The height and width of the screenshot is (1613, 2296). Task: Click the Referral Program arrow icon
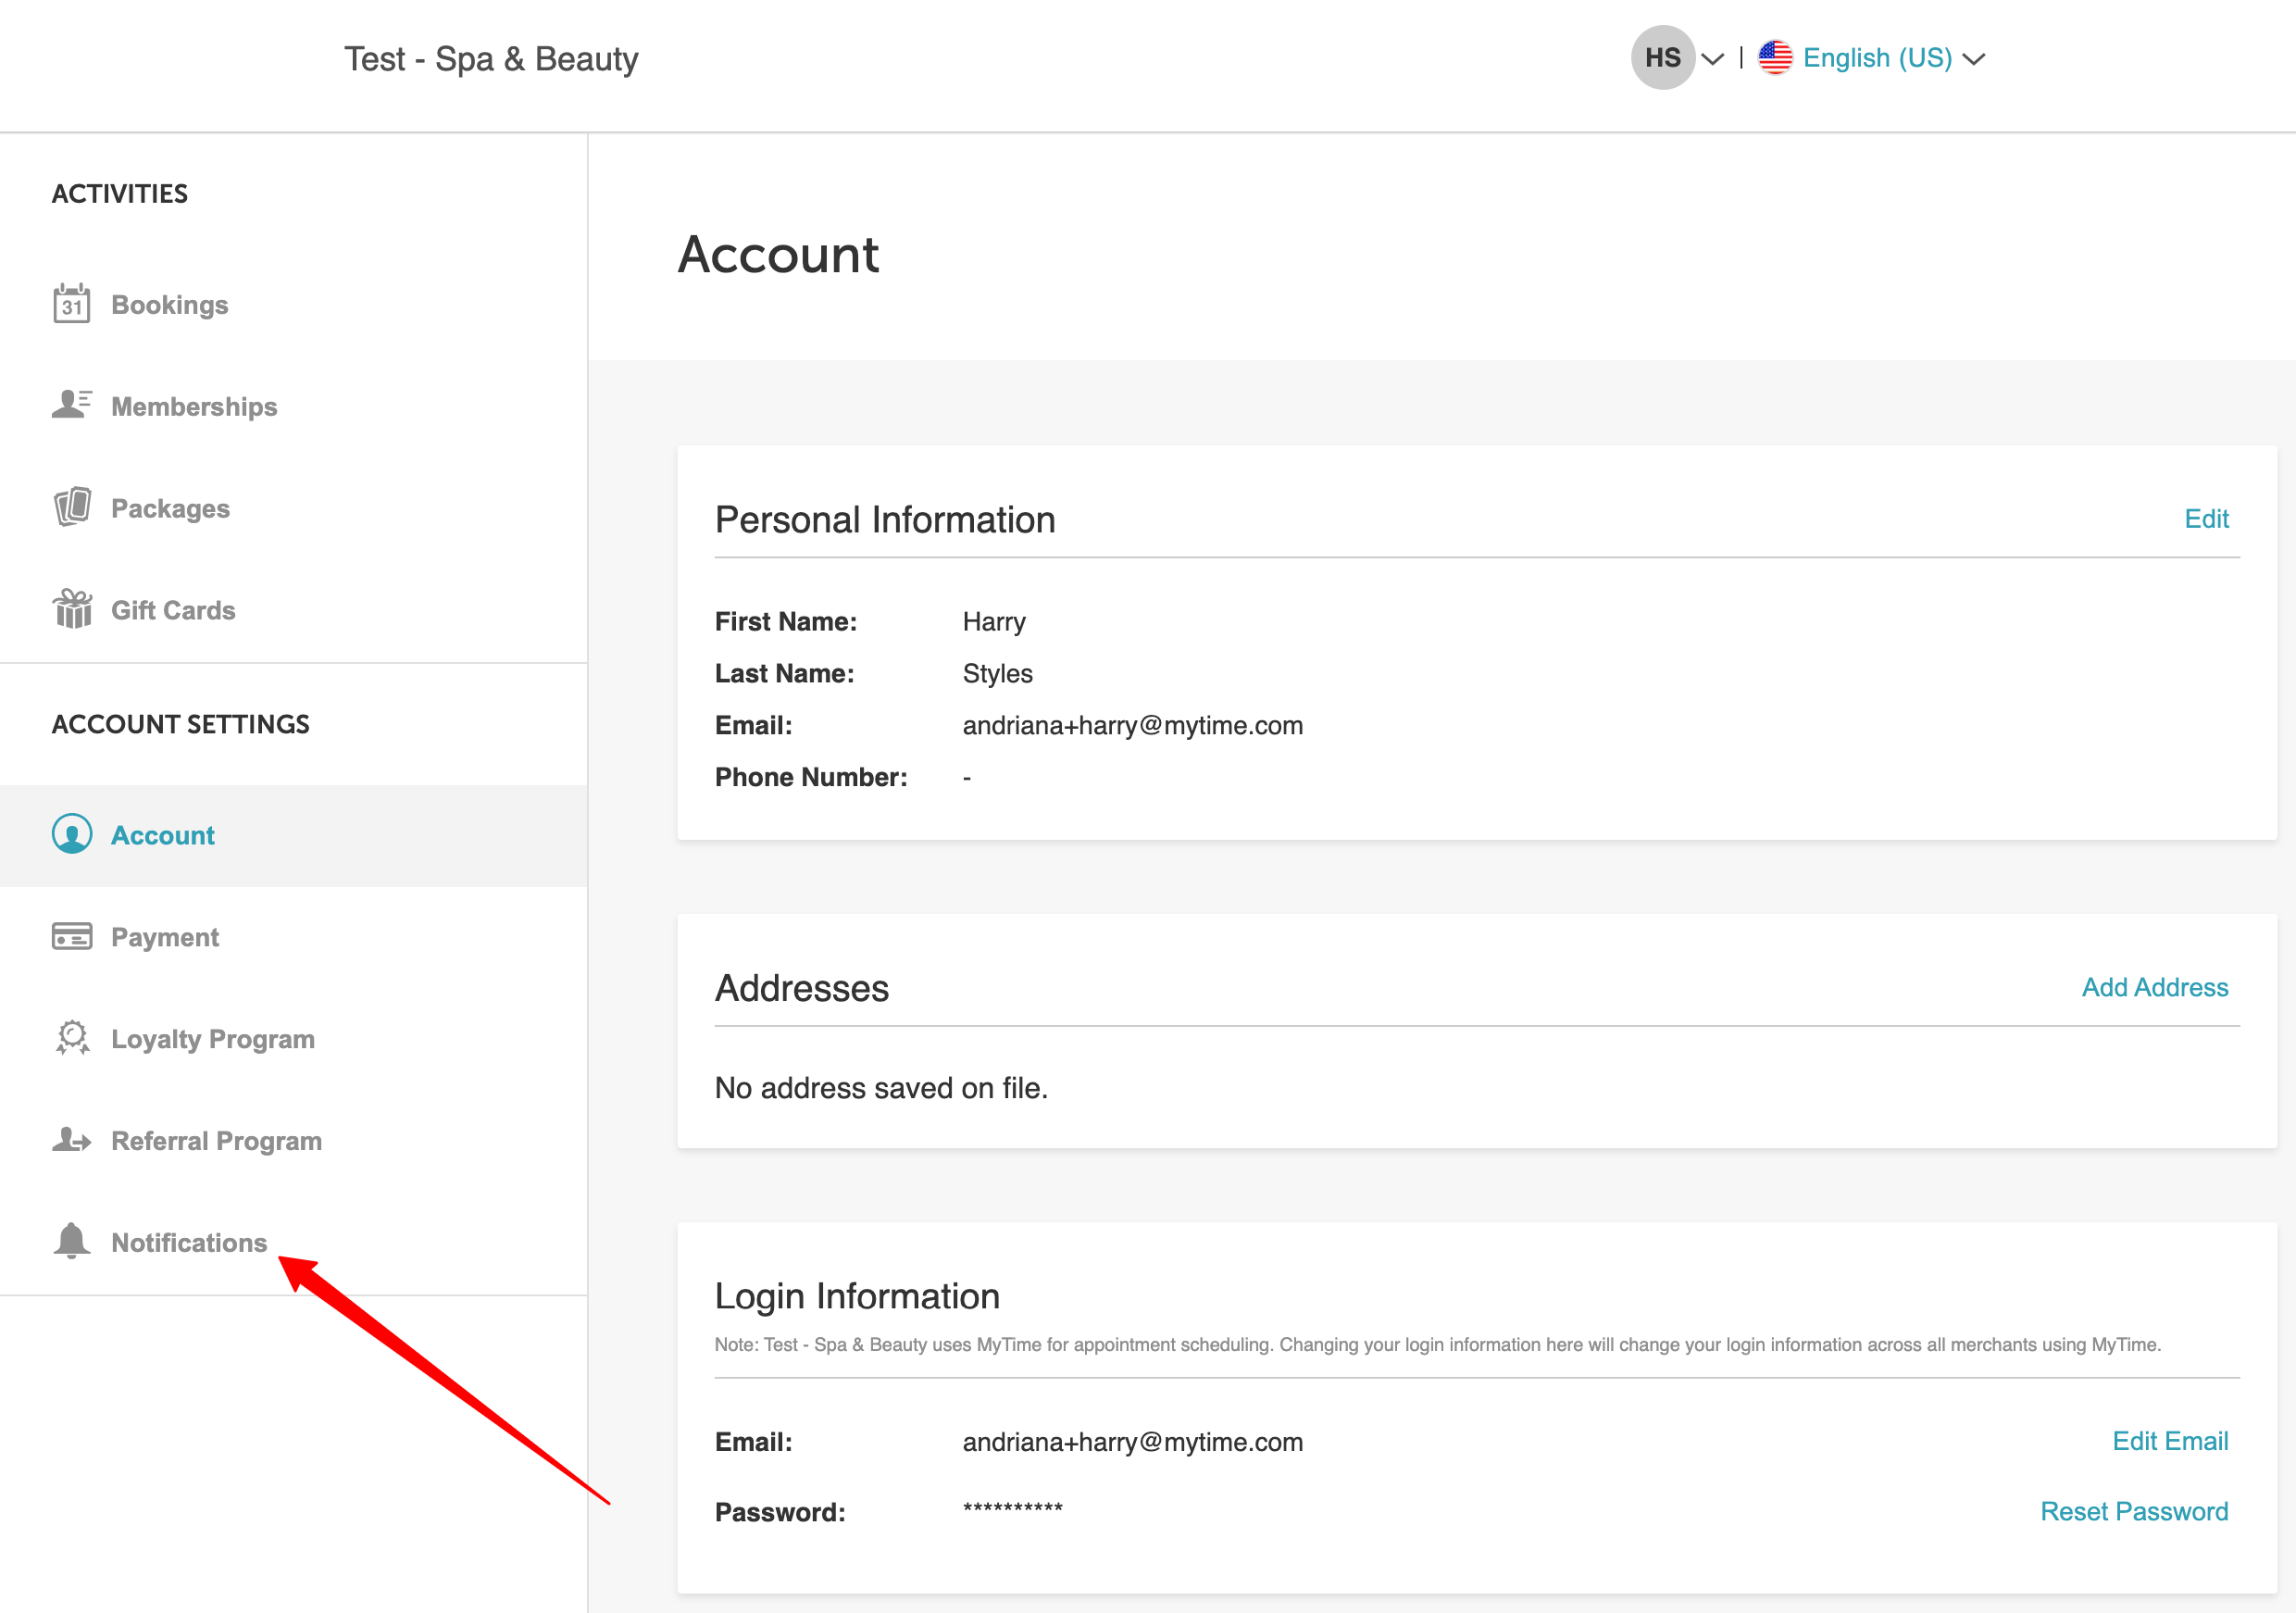click(71, 1140)
